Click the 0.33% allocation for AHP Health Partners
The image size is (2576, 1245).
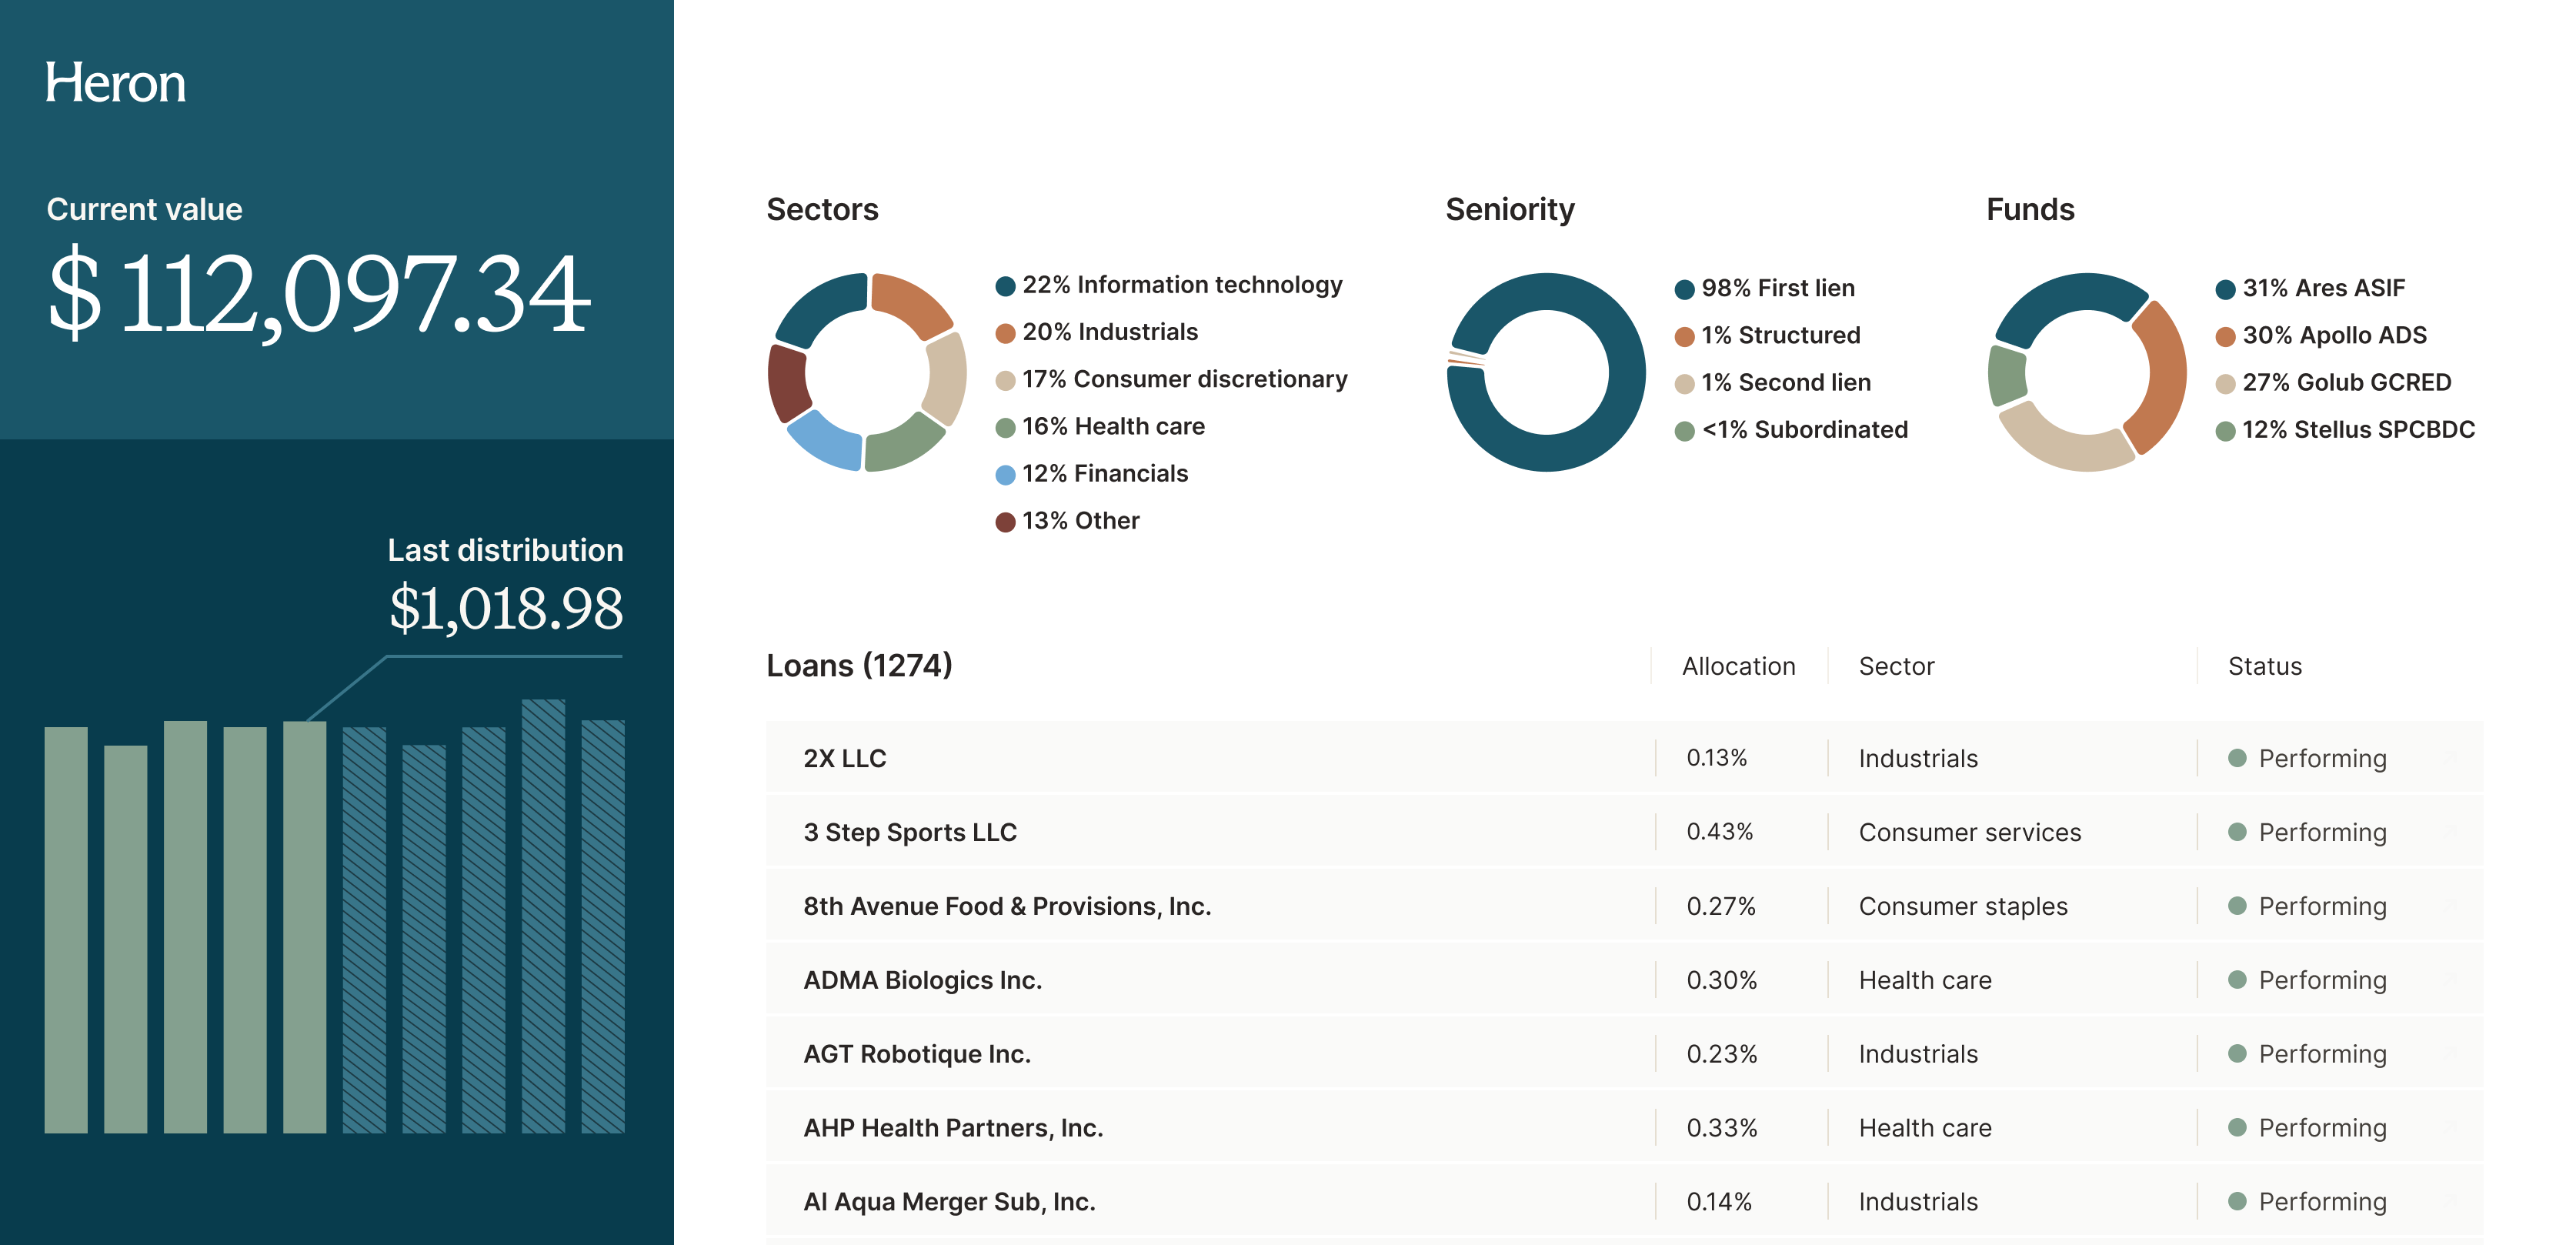pos(1721,1128)
